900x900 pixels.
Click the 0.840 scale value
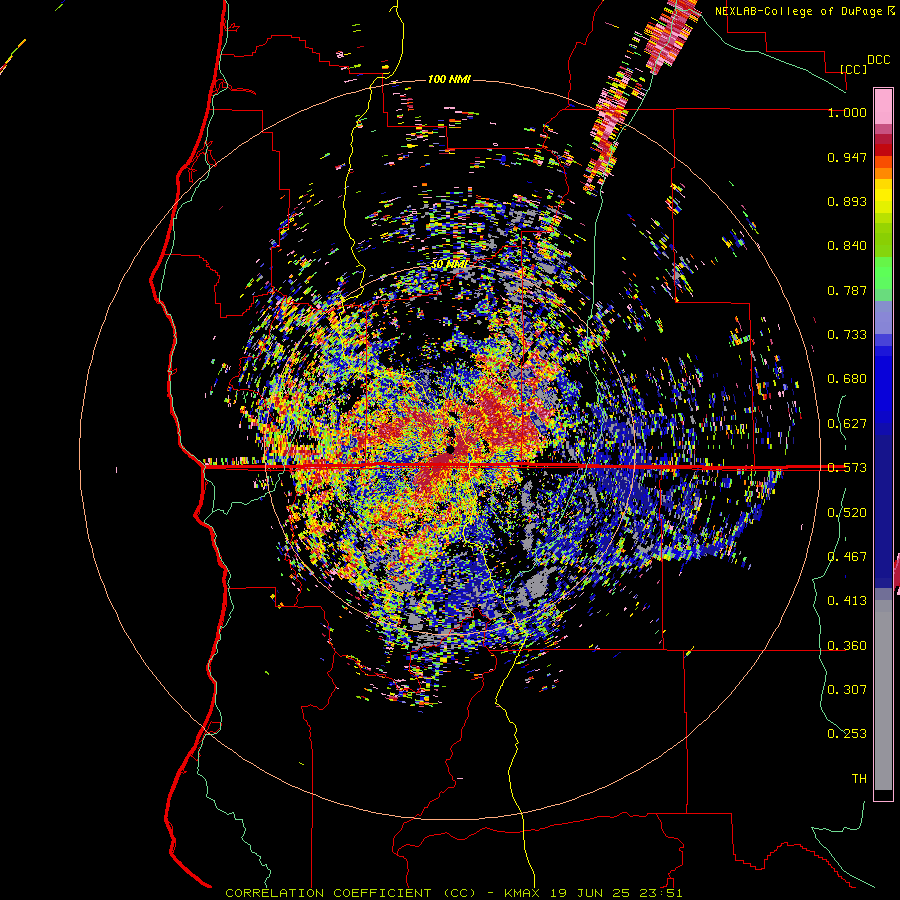(x=847, y=246)
